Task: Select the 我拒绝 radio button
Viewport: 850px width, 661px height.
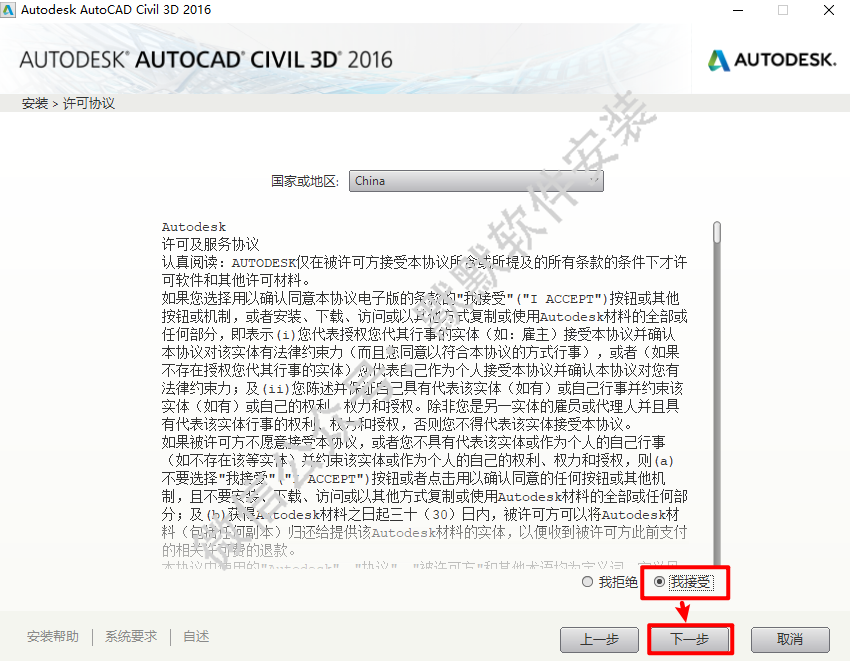Action: click(x=587, y=582)
